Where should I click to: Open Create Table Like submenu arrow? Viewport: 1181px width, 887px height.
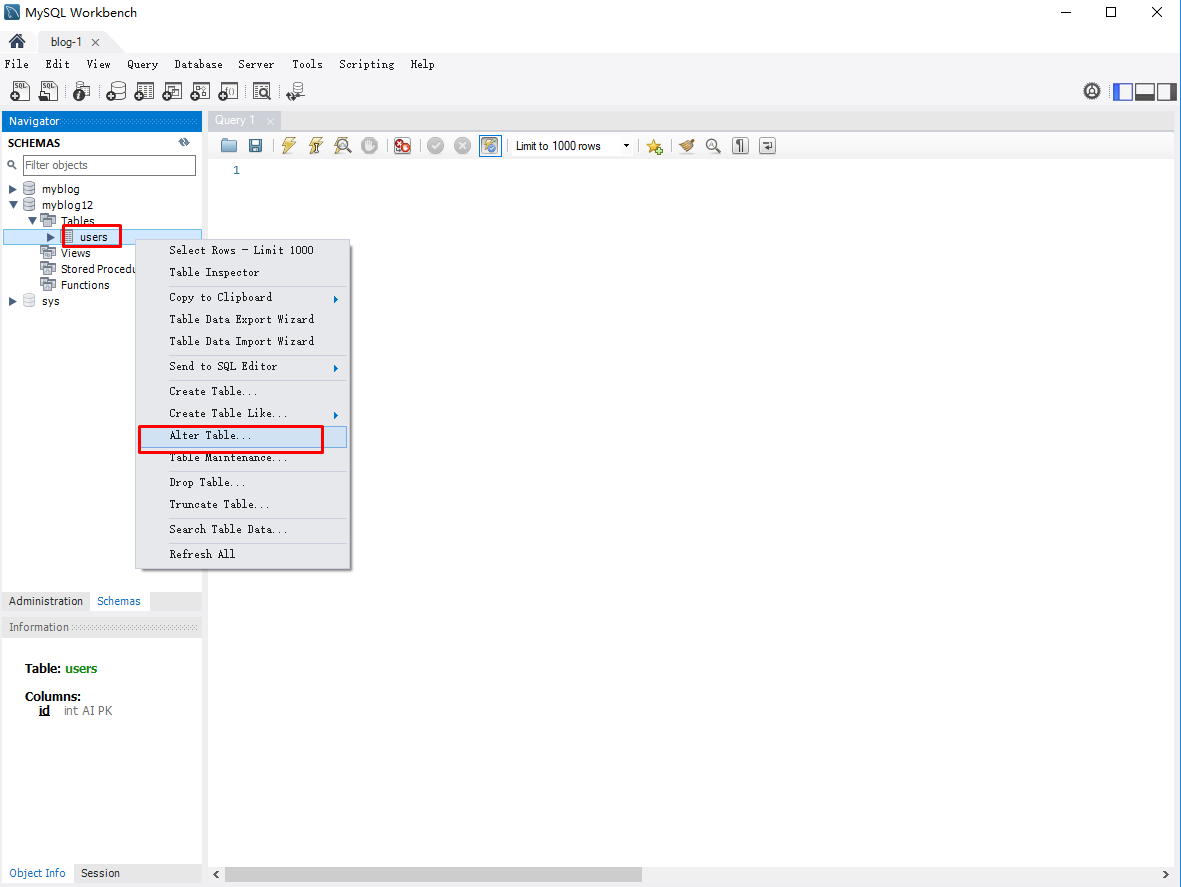[336, 415]
